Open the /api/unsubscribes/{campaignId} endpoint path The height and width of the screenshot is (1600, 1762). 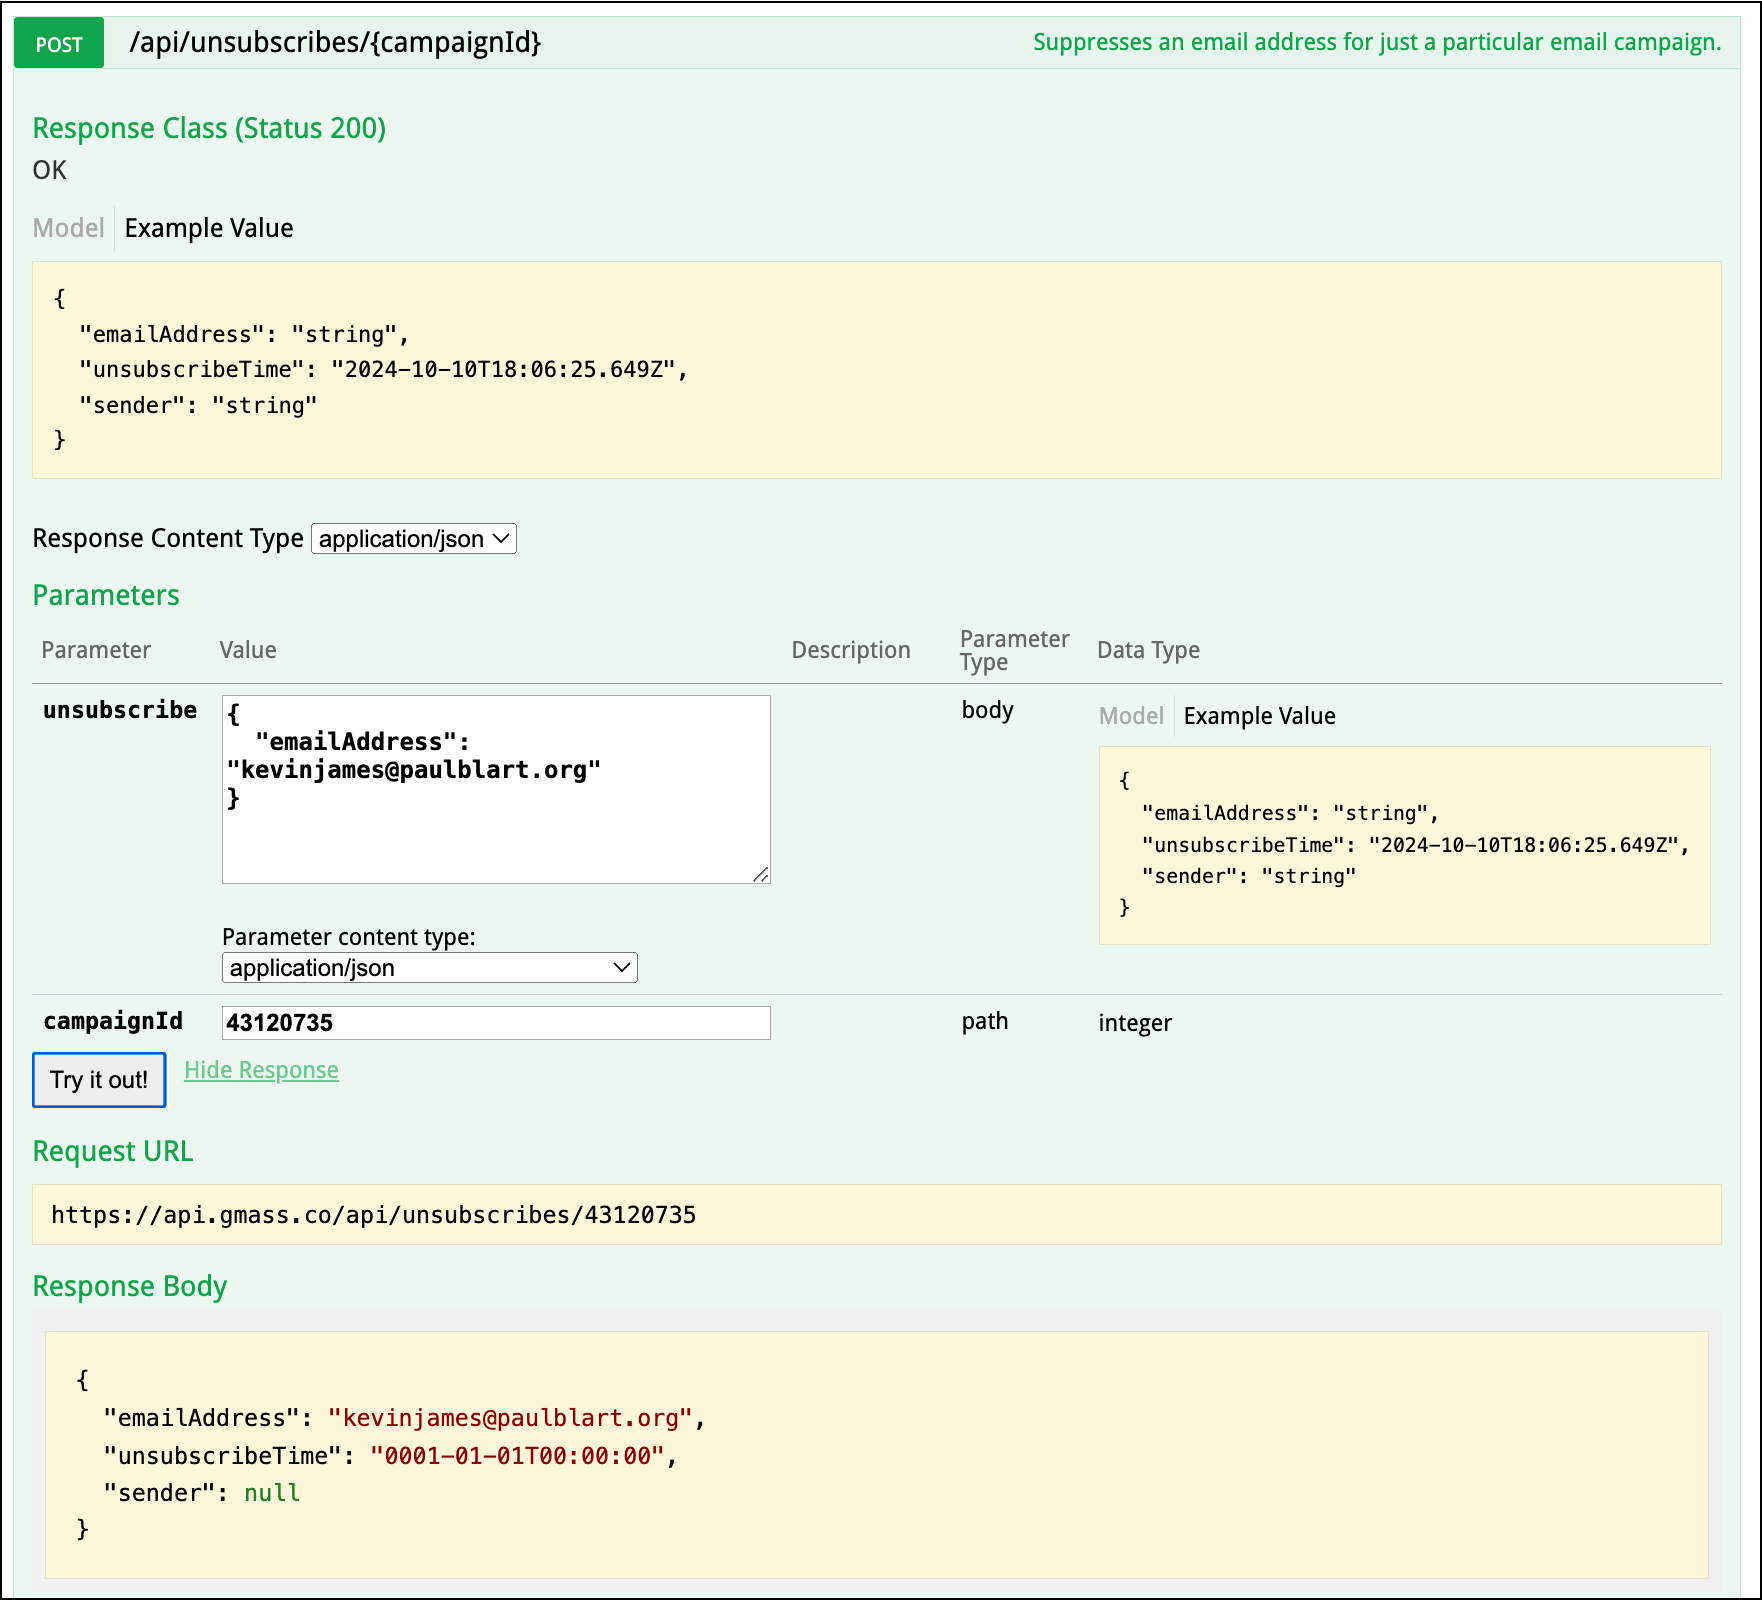tap(336, 42)
